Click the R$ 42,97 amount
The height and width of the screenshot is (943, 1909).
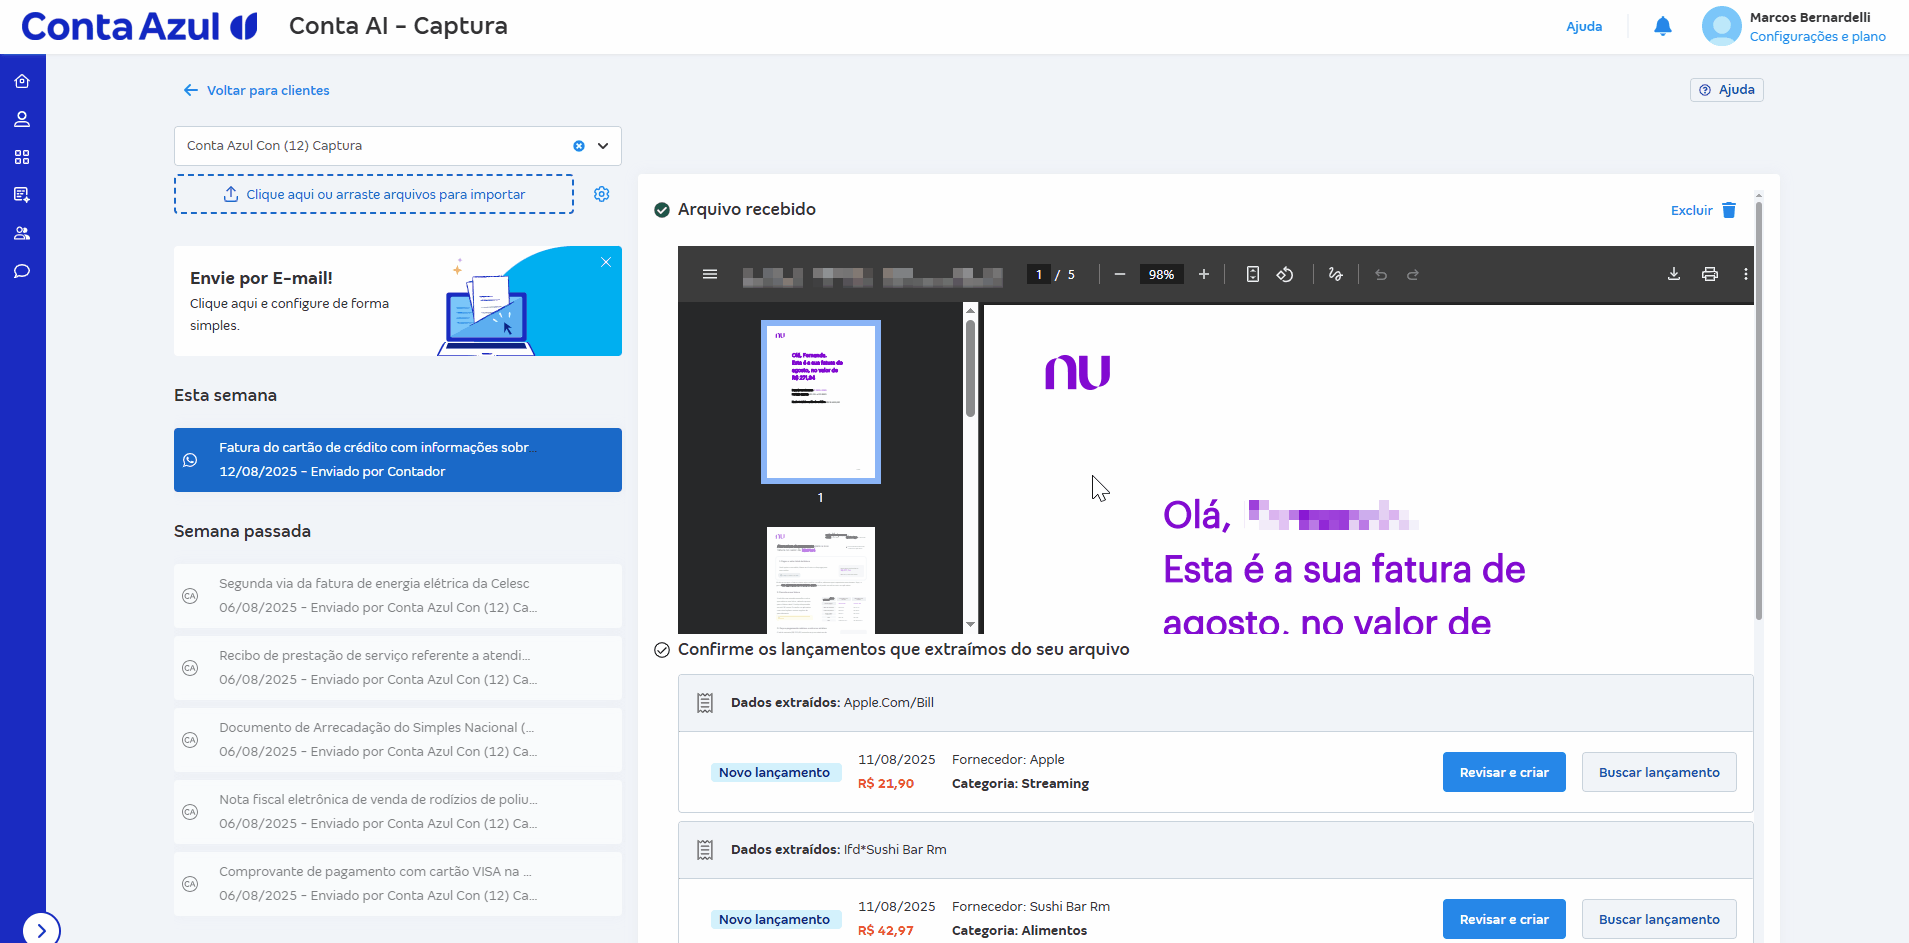(886, 931)
